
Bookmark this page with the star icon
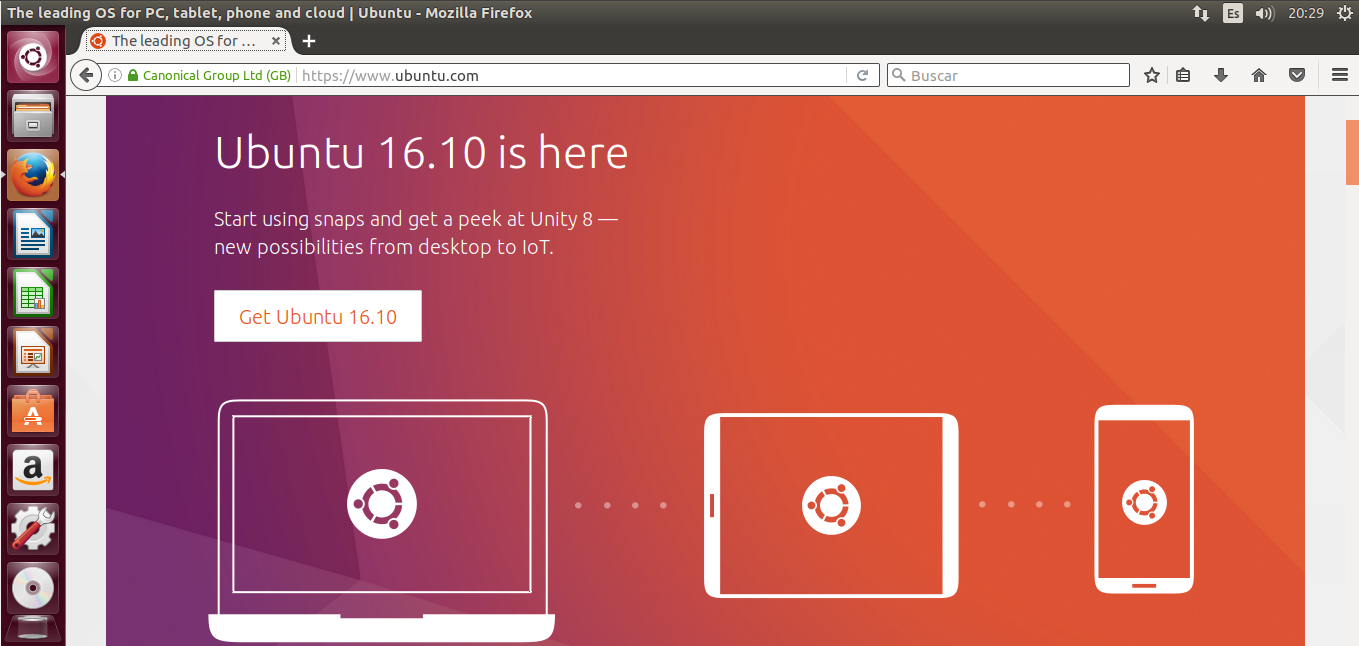point(1151,75)
